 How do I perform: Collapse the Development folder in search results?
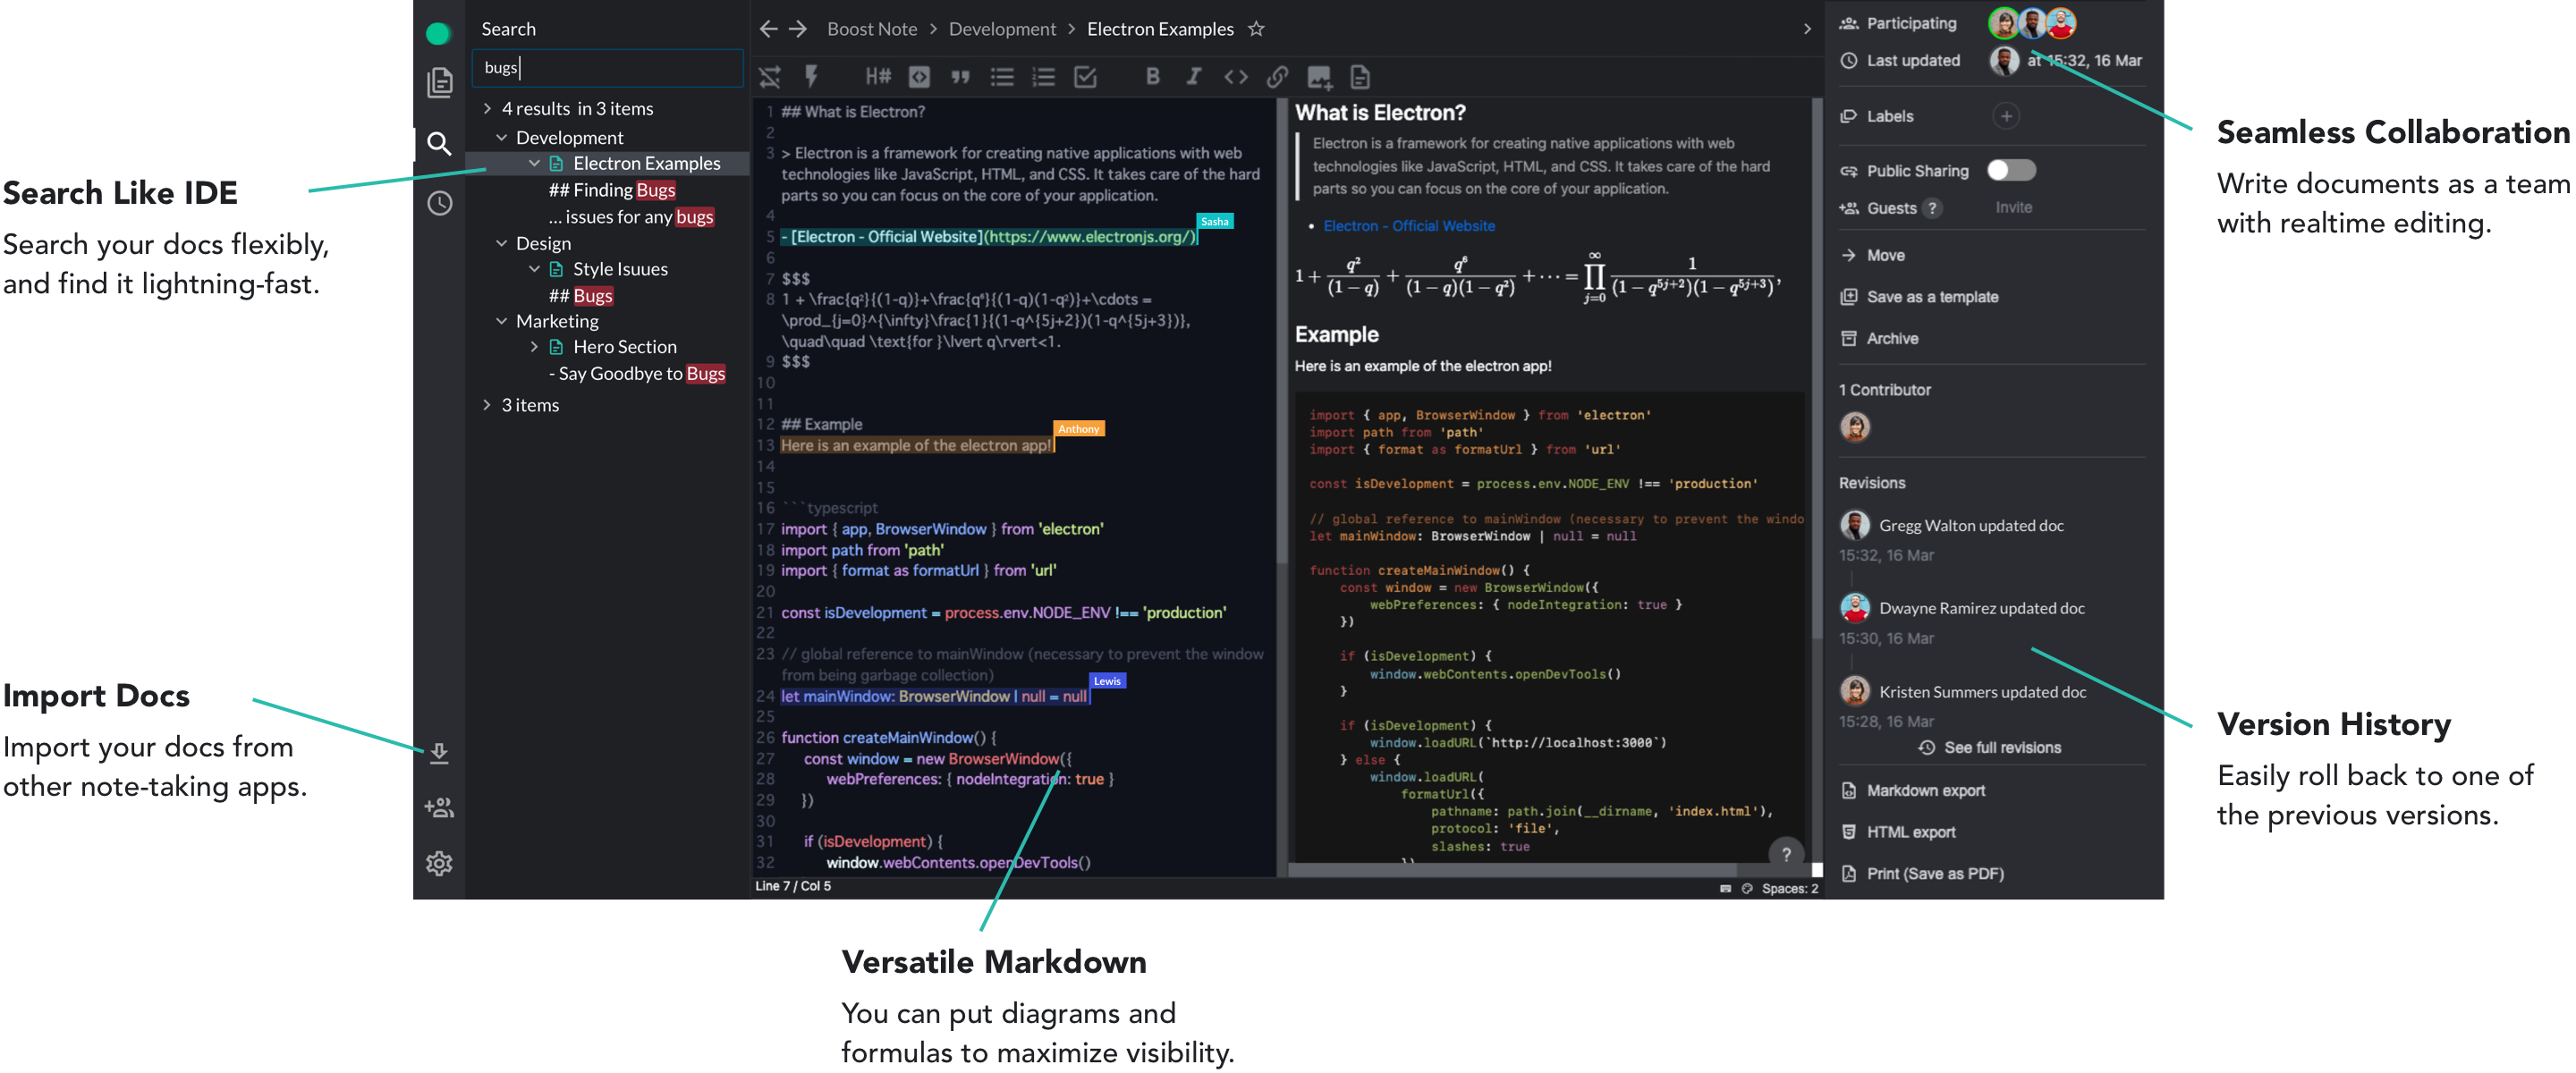coord(502,137)
